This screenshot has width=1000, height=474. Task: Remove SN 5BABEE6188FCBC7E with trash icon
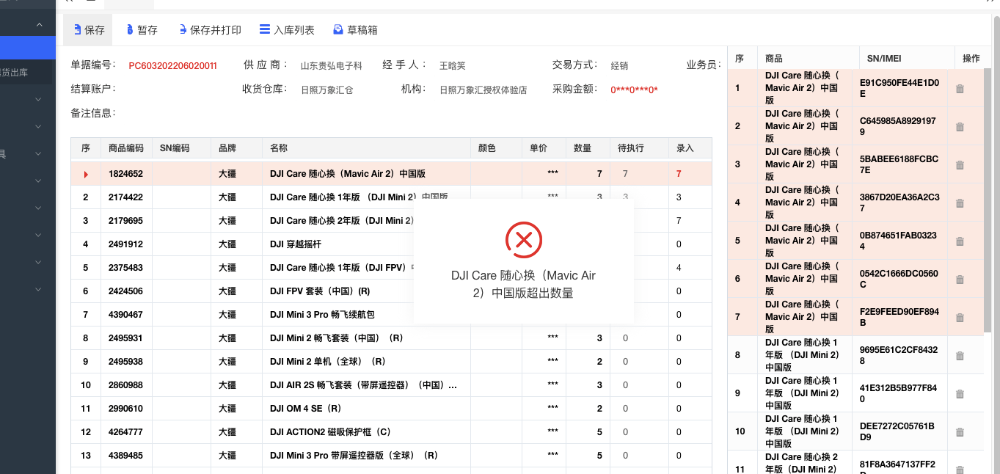point(960,165)
